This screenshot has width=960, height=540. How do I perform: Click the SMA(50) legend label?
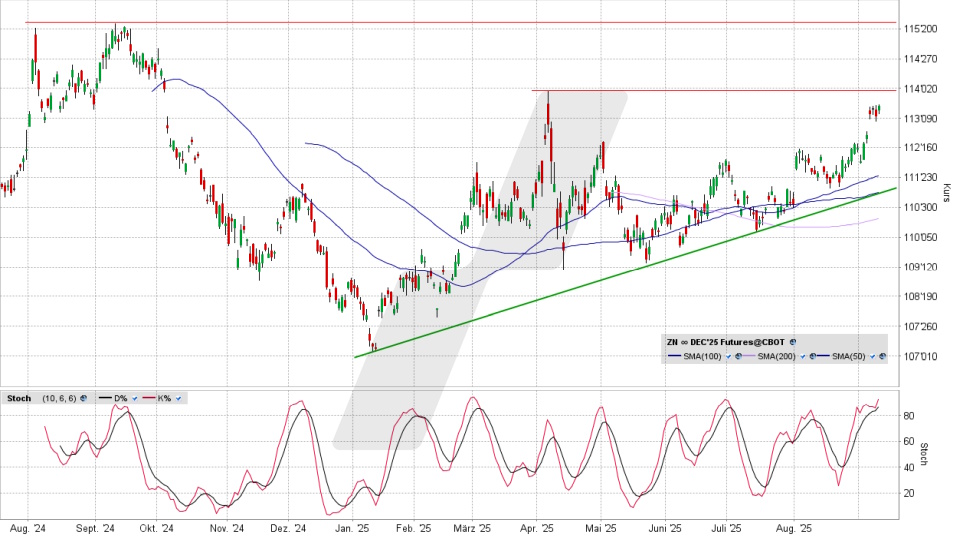click(849, 356)
